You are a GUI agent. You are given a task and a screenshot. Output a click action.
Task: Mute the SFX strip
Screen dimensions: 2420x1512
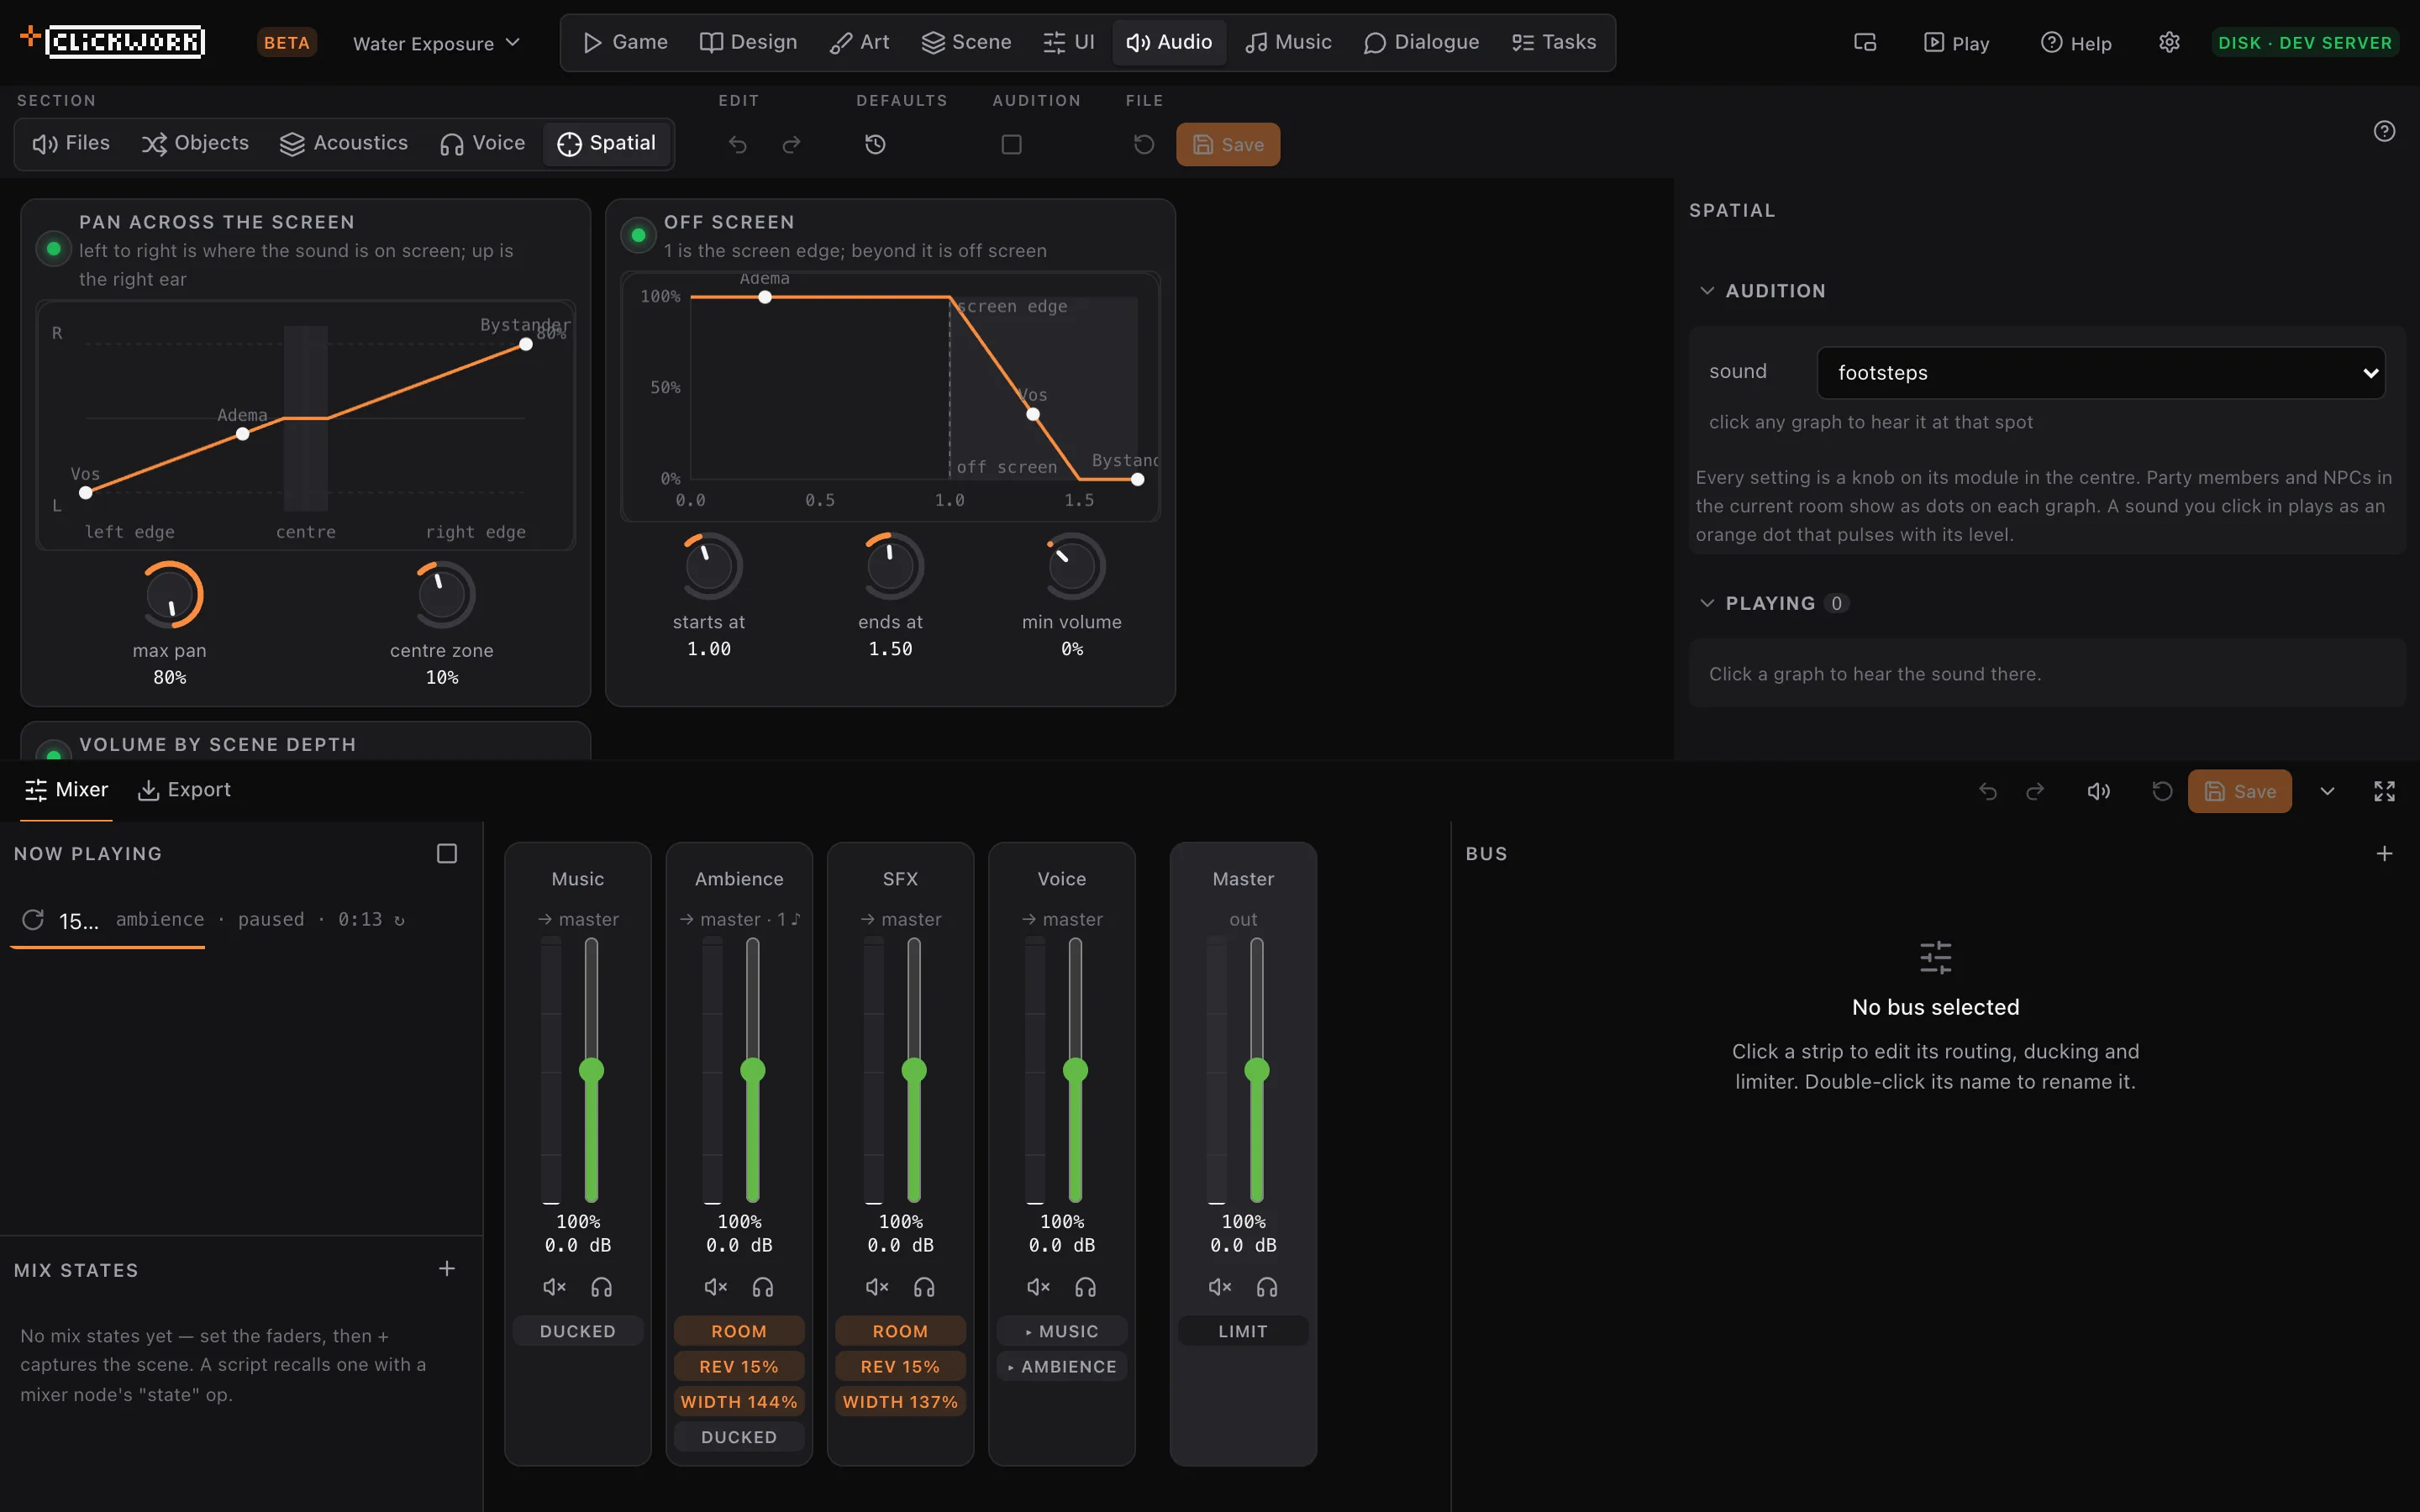[877, 1287]
